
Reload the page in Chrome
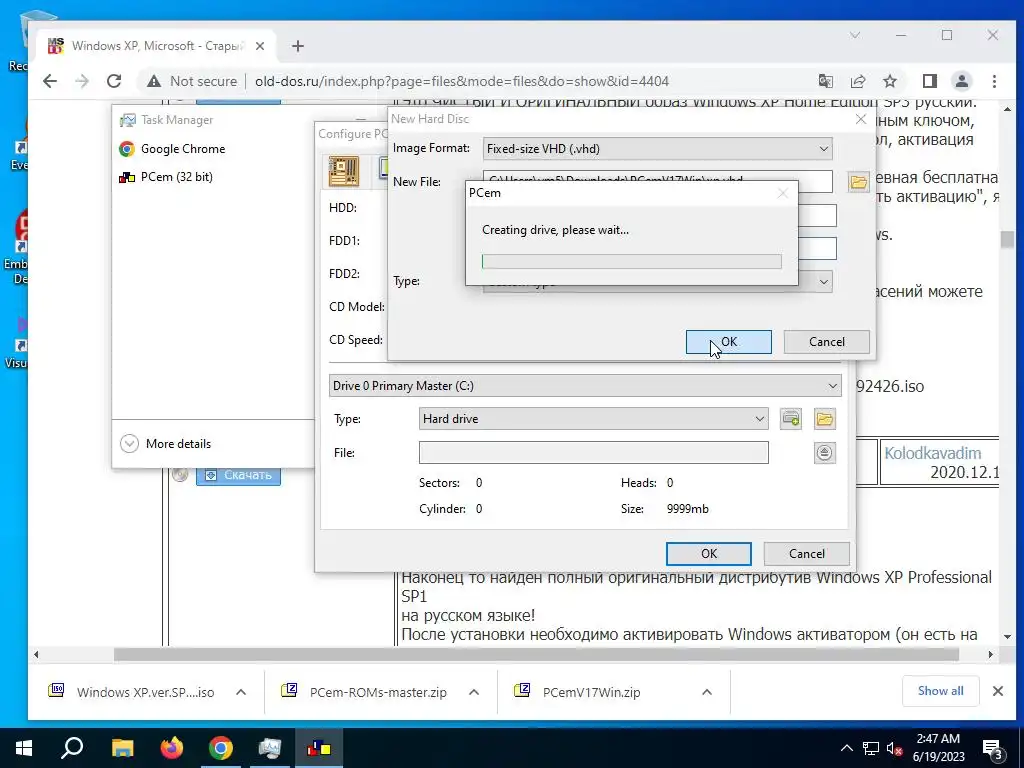tap(114, 81)
